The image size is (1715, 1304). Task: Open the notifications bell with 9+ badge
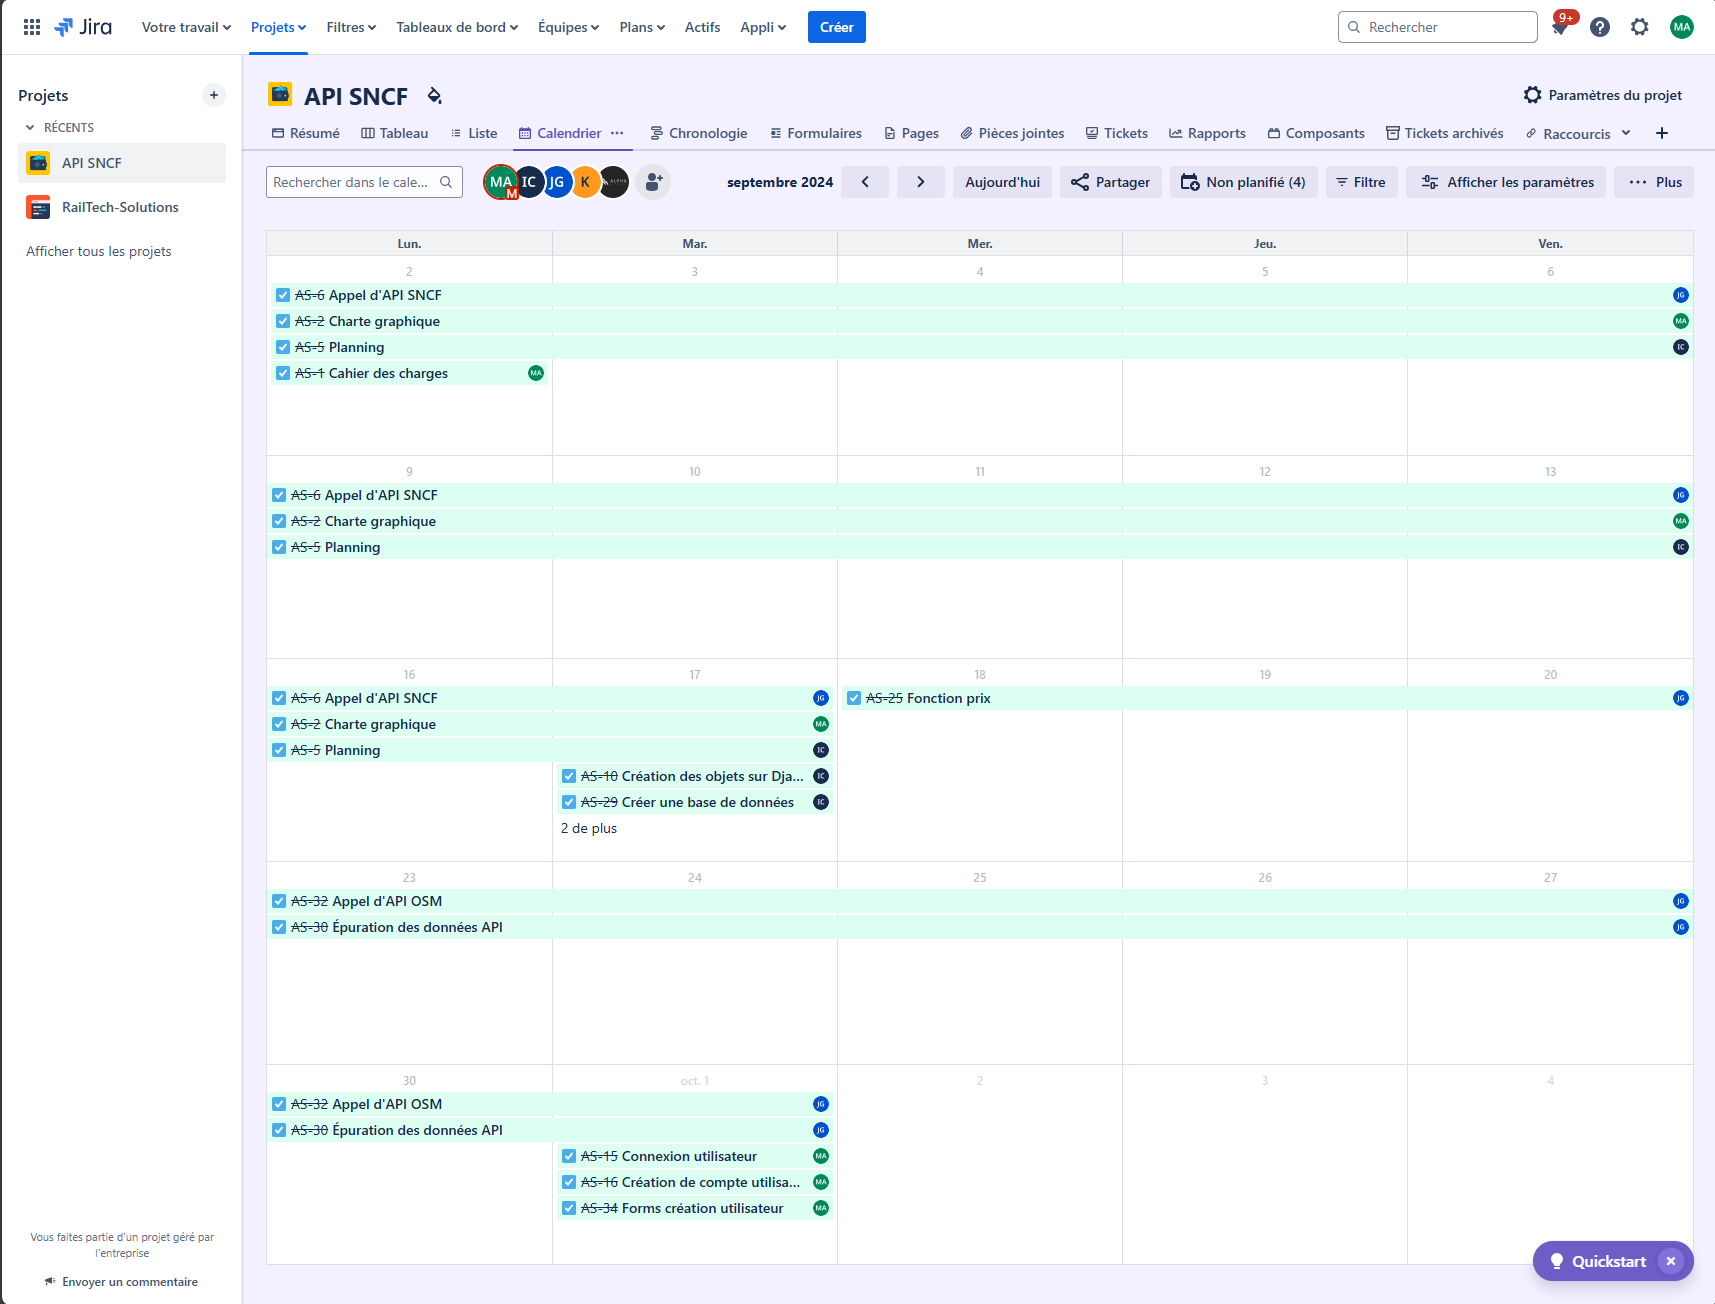pos(1560,27)
